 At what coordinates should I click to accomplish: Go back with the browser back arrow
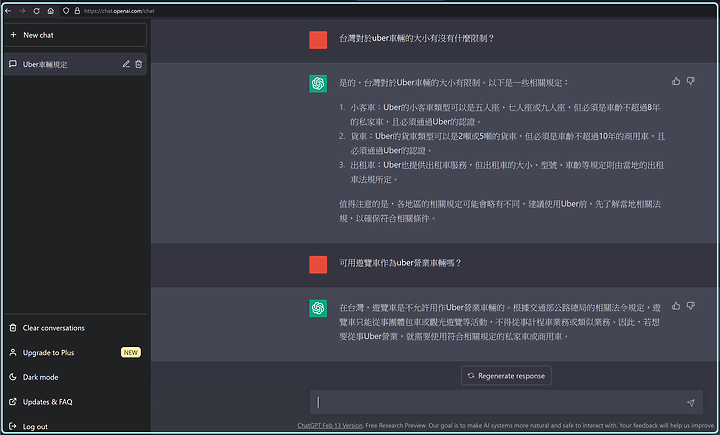(x=8, y=11)
